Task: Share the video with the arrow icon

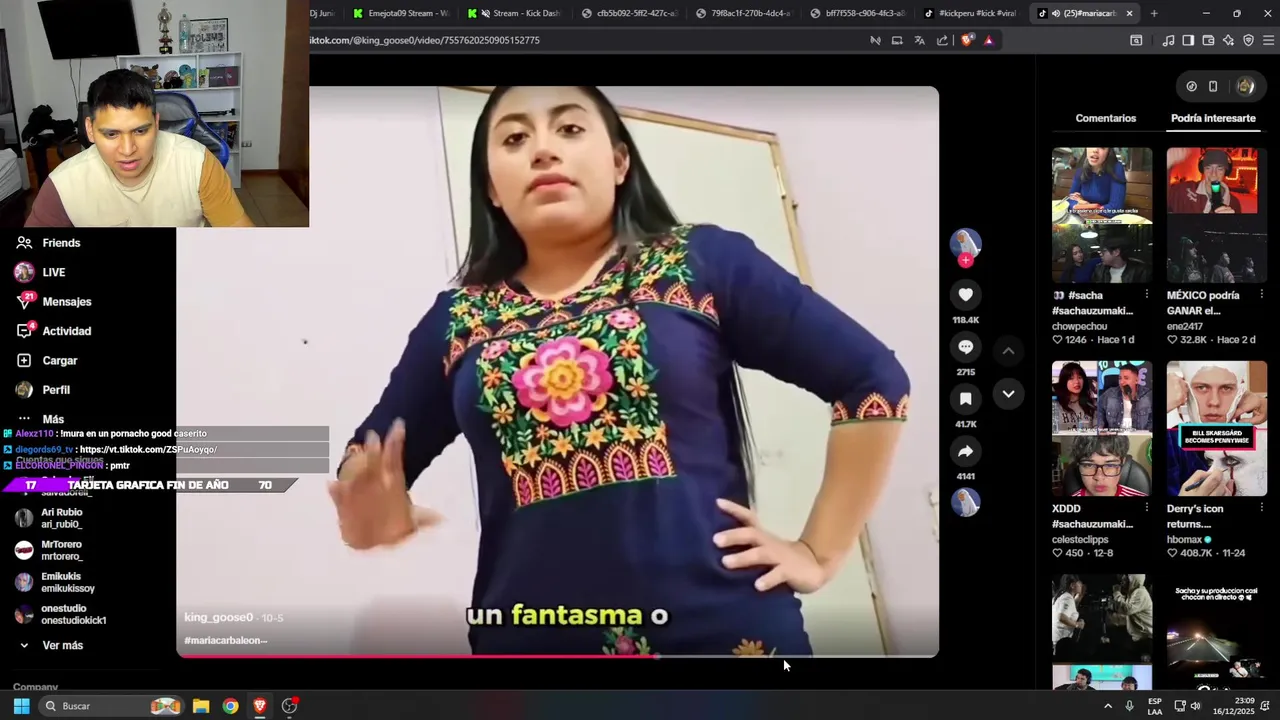Action: point(965,452)
